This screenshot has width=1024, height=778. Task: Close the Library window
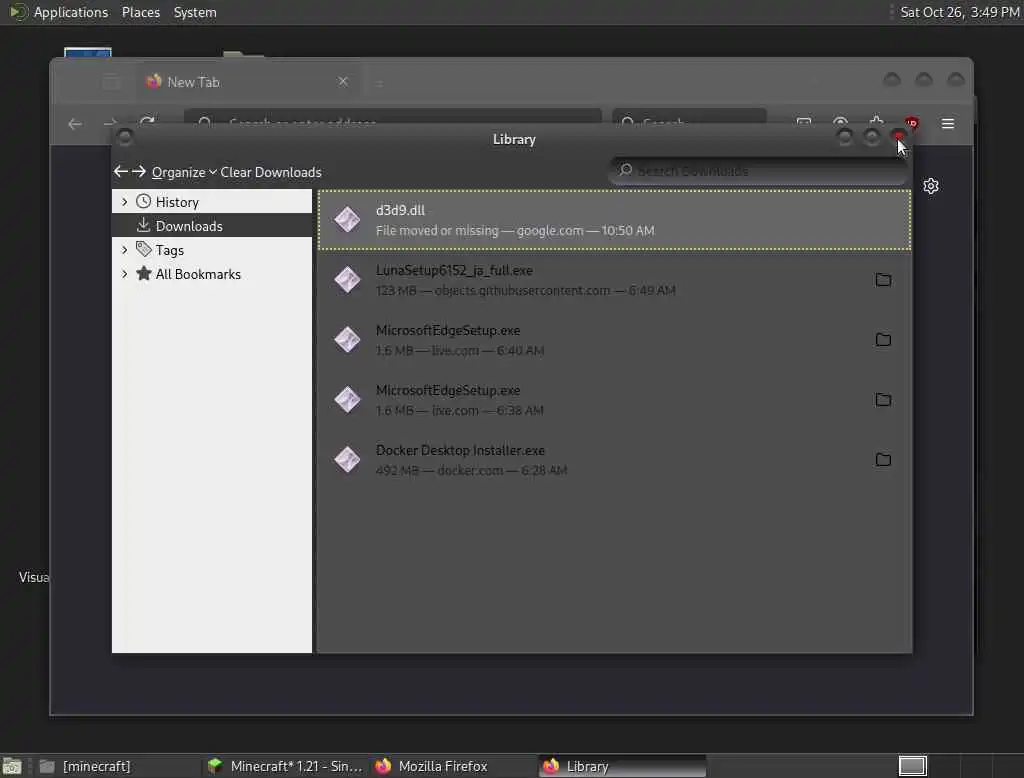(899, 137)
